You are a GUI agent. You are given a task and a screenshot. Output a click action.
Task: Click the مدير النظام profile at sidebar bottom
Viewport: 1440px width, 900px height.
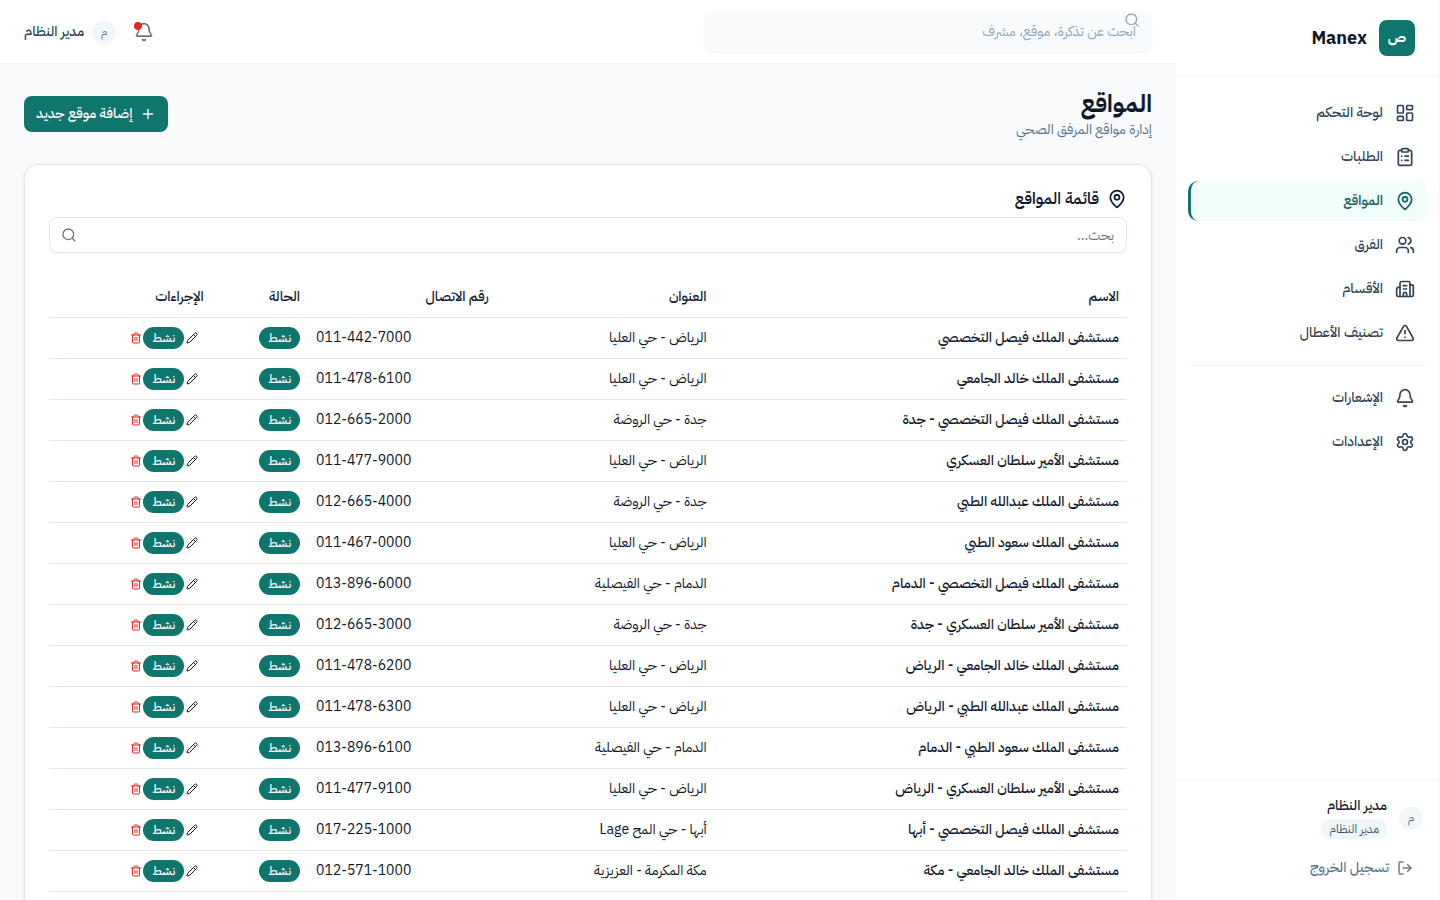[1370, 818]
